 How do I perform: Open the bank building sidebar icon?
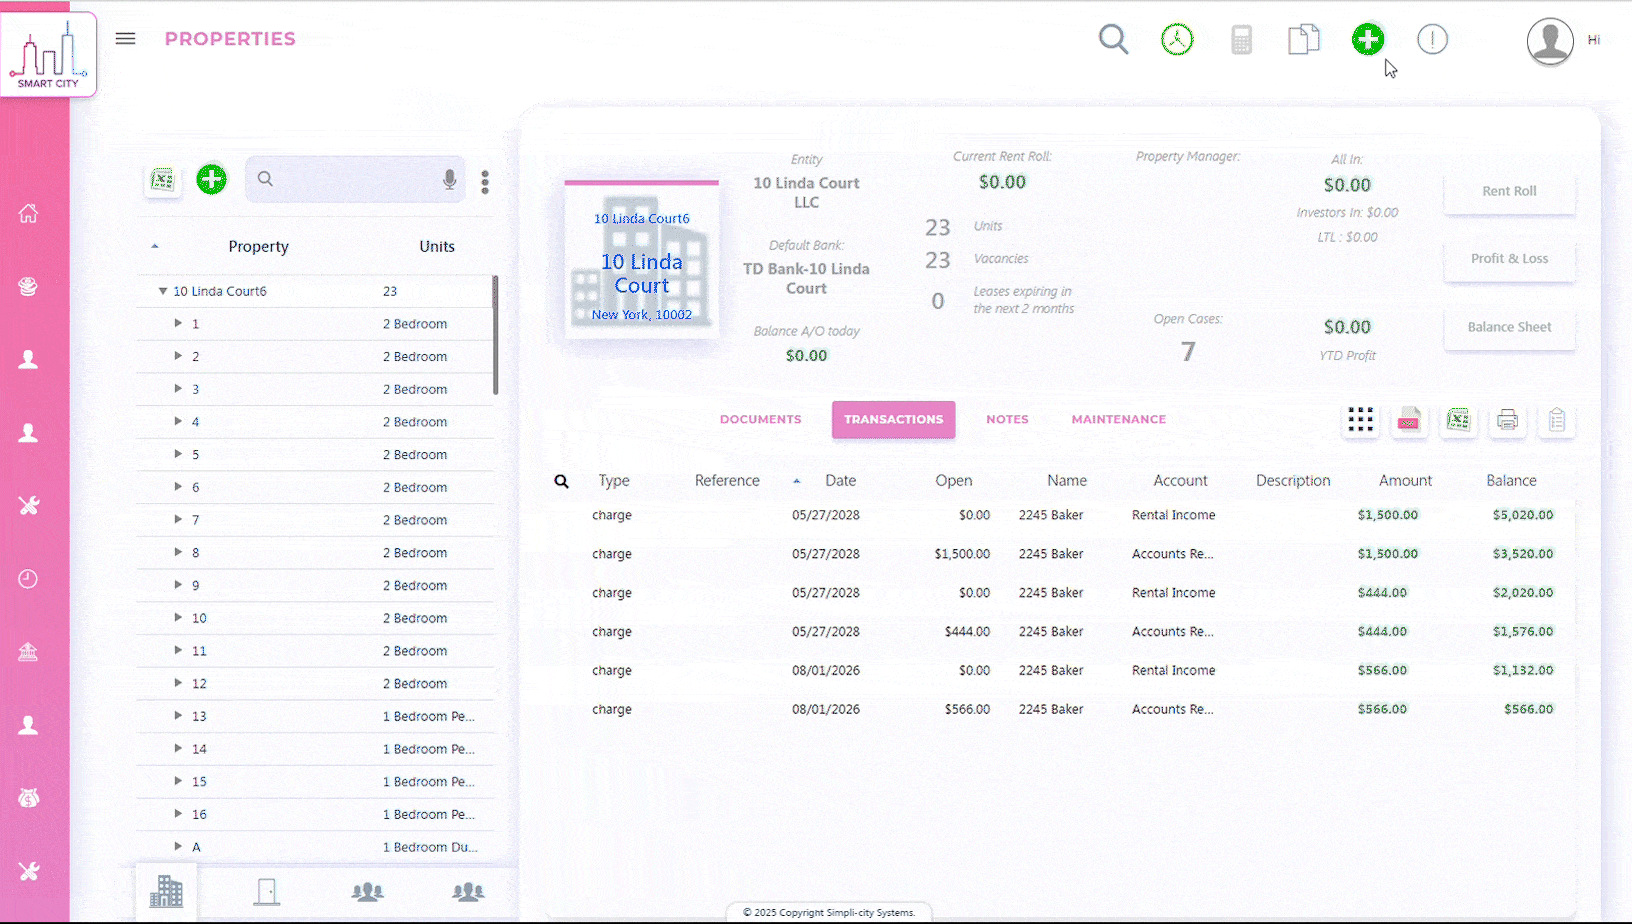tap(28, 652)
